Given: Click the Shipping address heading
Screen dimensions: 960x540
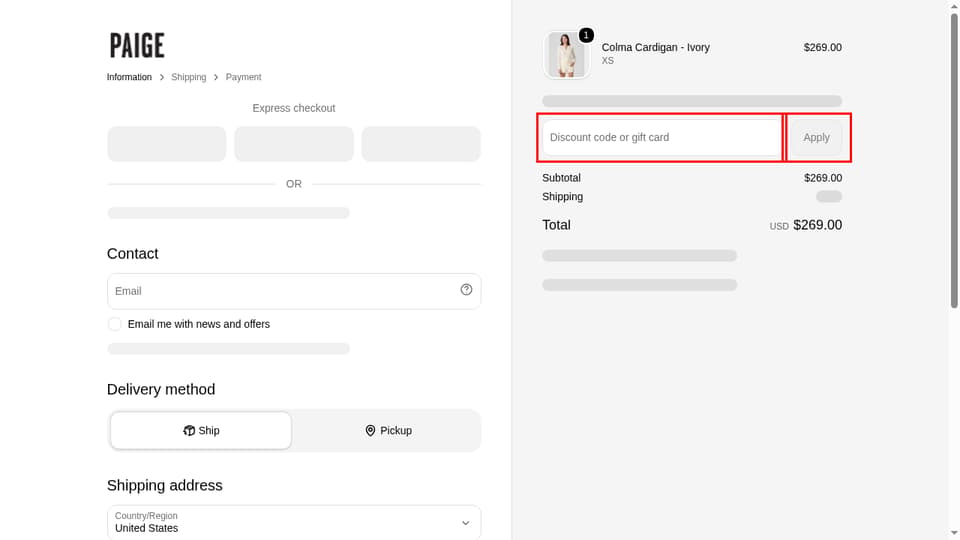Looking at the screenshot, I should (165, 486).
